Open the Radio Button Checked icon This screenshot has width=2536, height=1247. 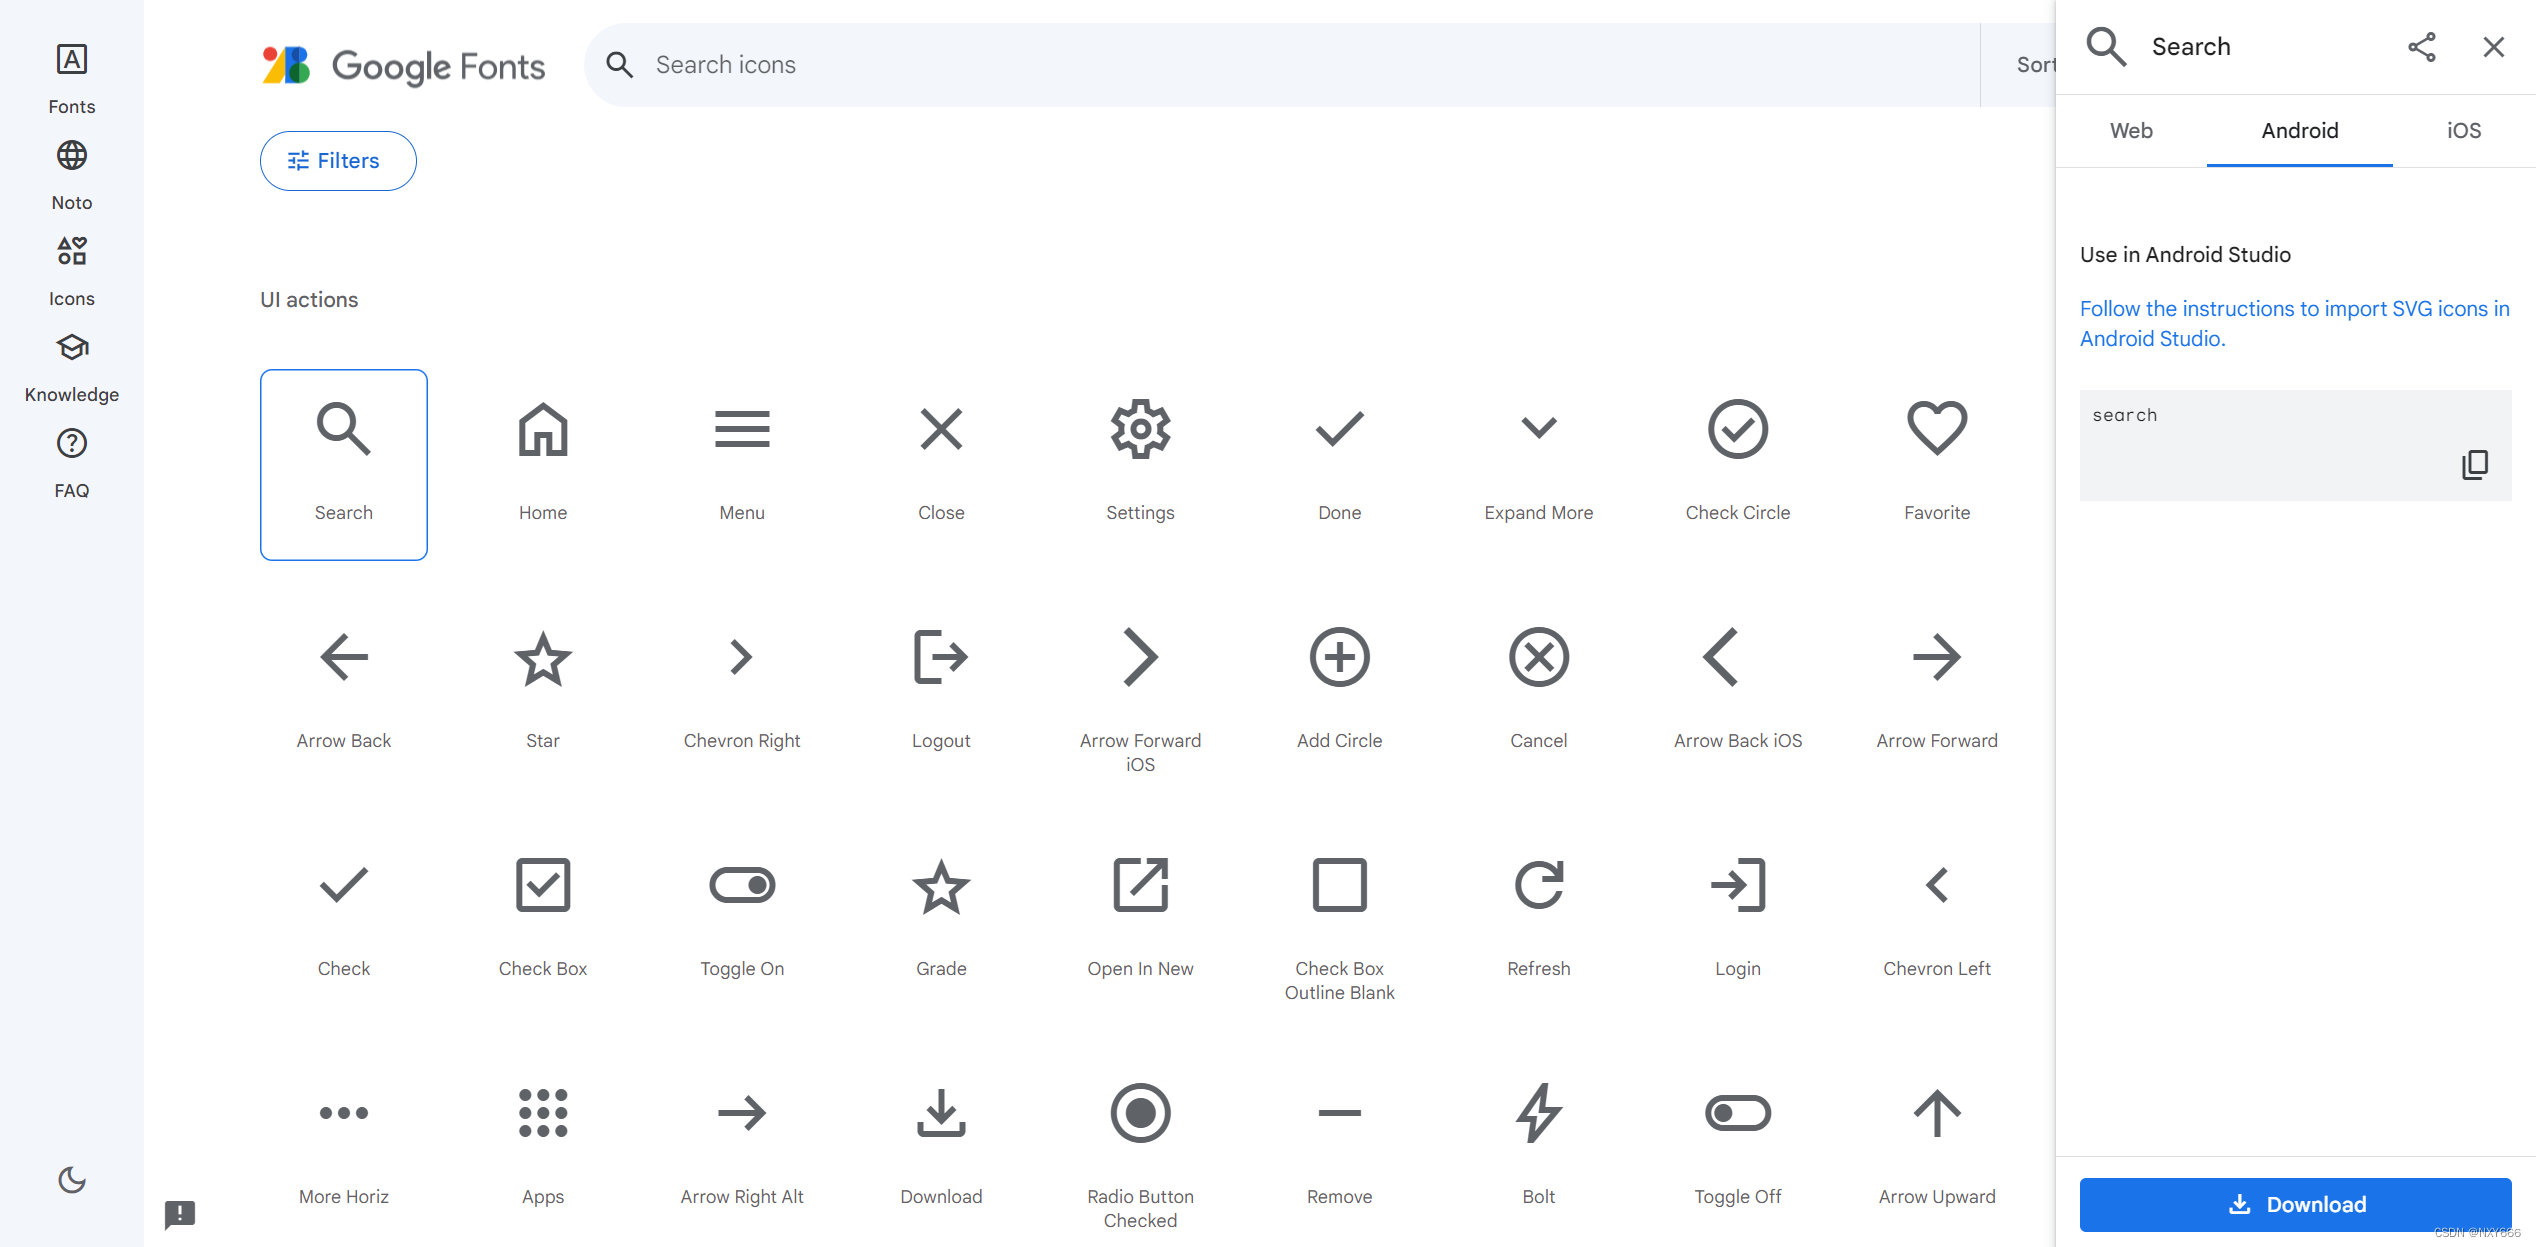click(x=1140, y=1113)
